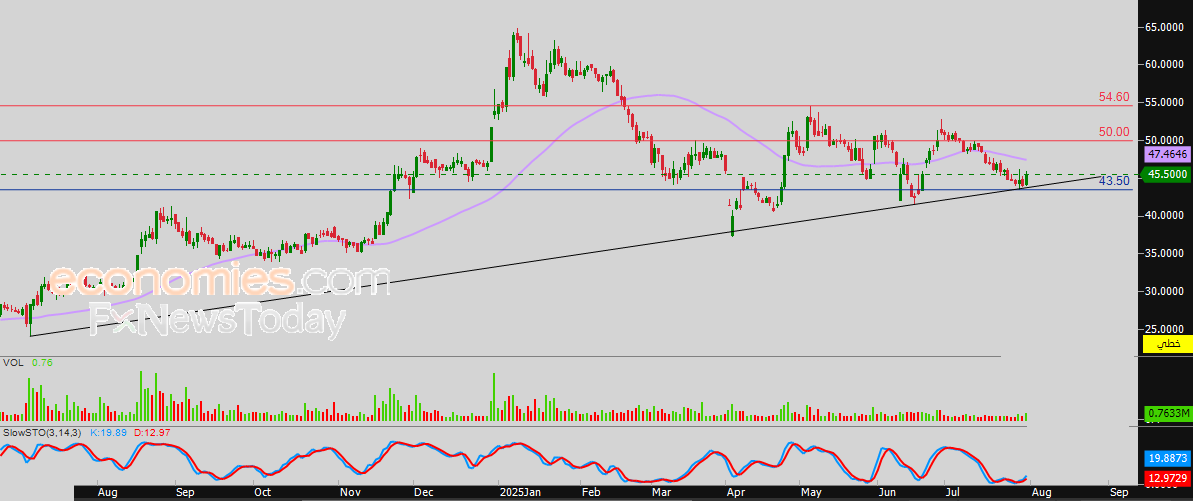Click the green 0.7633M volume tag
This screenshot has width=1193, height=501.
[x=1166, y=414]
